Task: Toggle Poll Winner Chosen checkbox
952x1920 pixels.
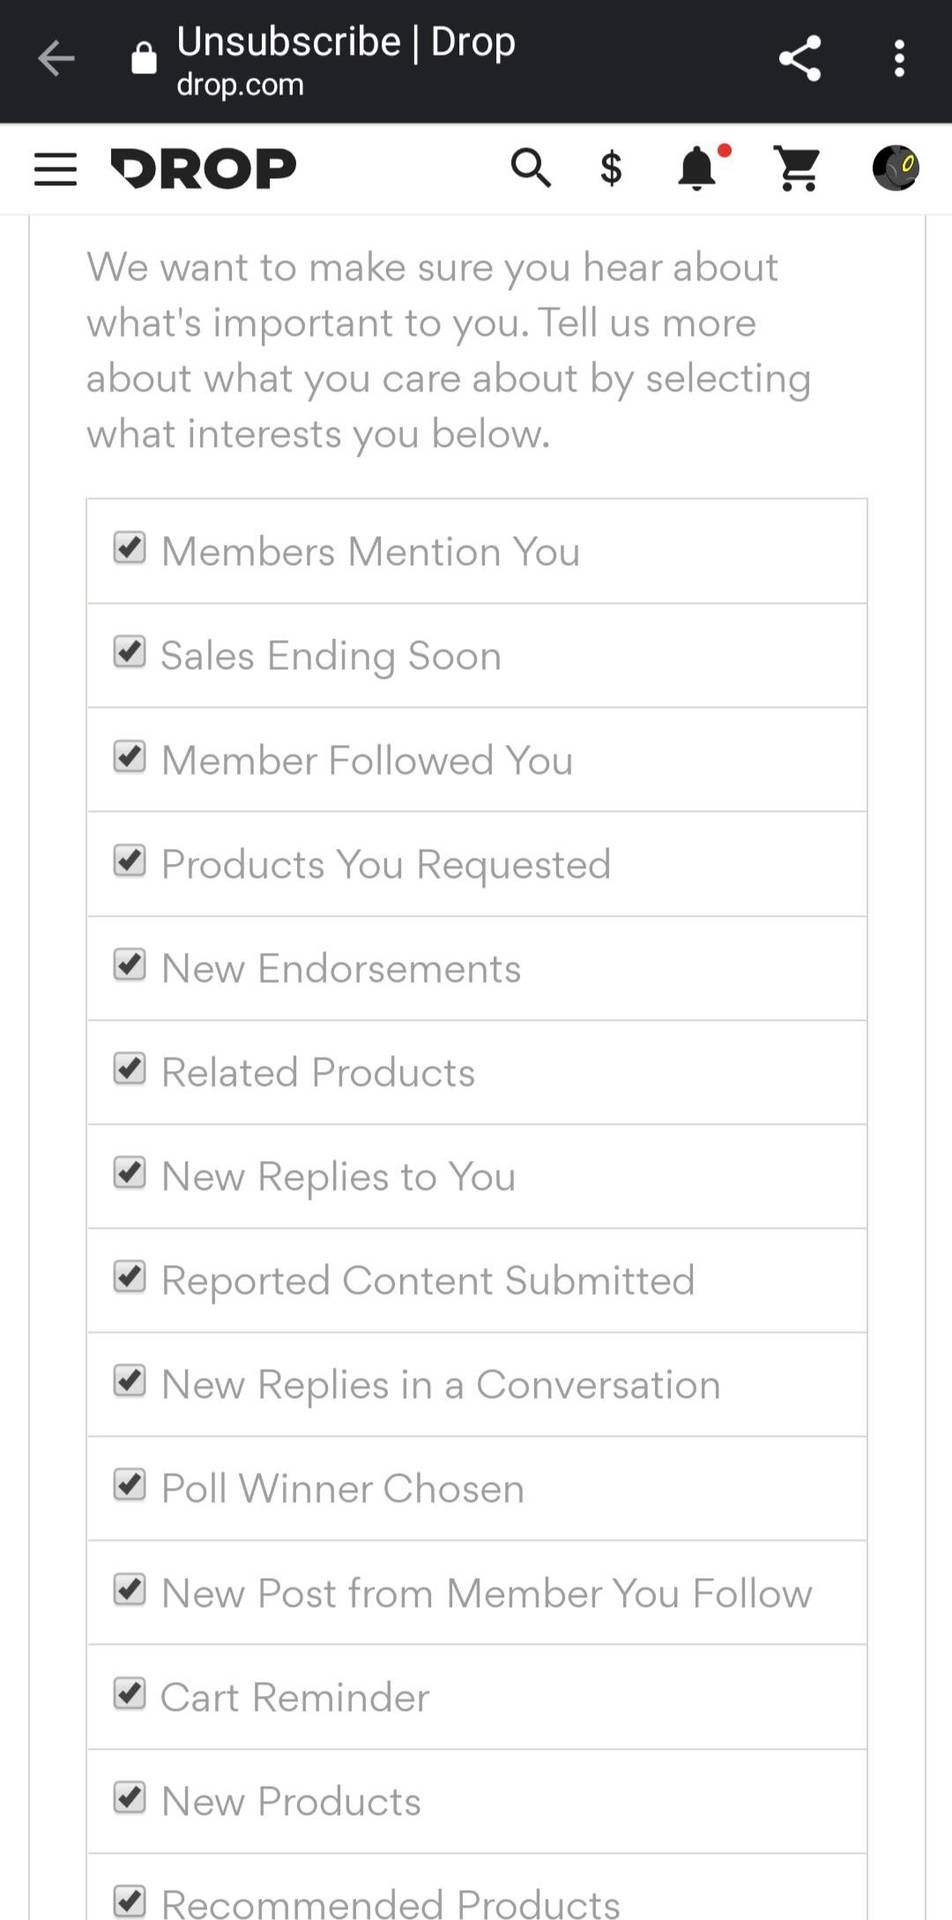Action: pos(130,1485)
